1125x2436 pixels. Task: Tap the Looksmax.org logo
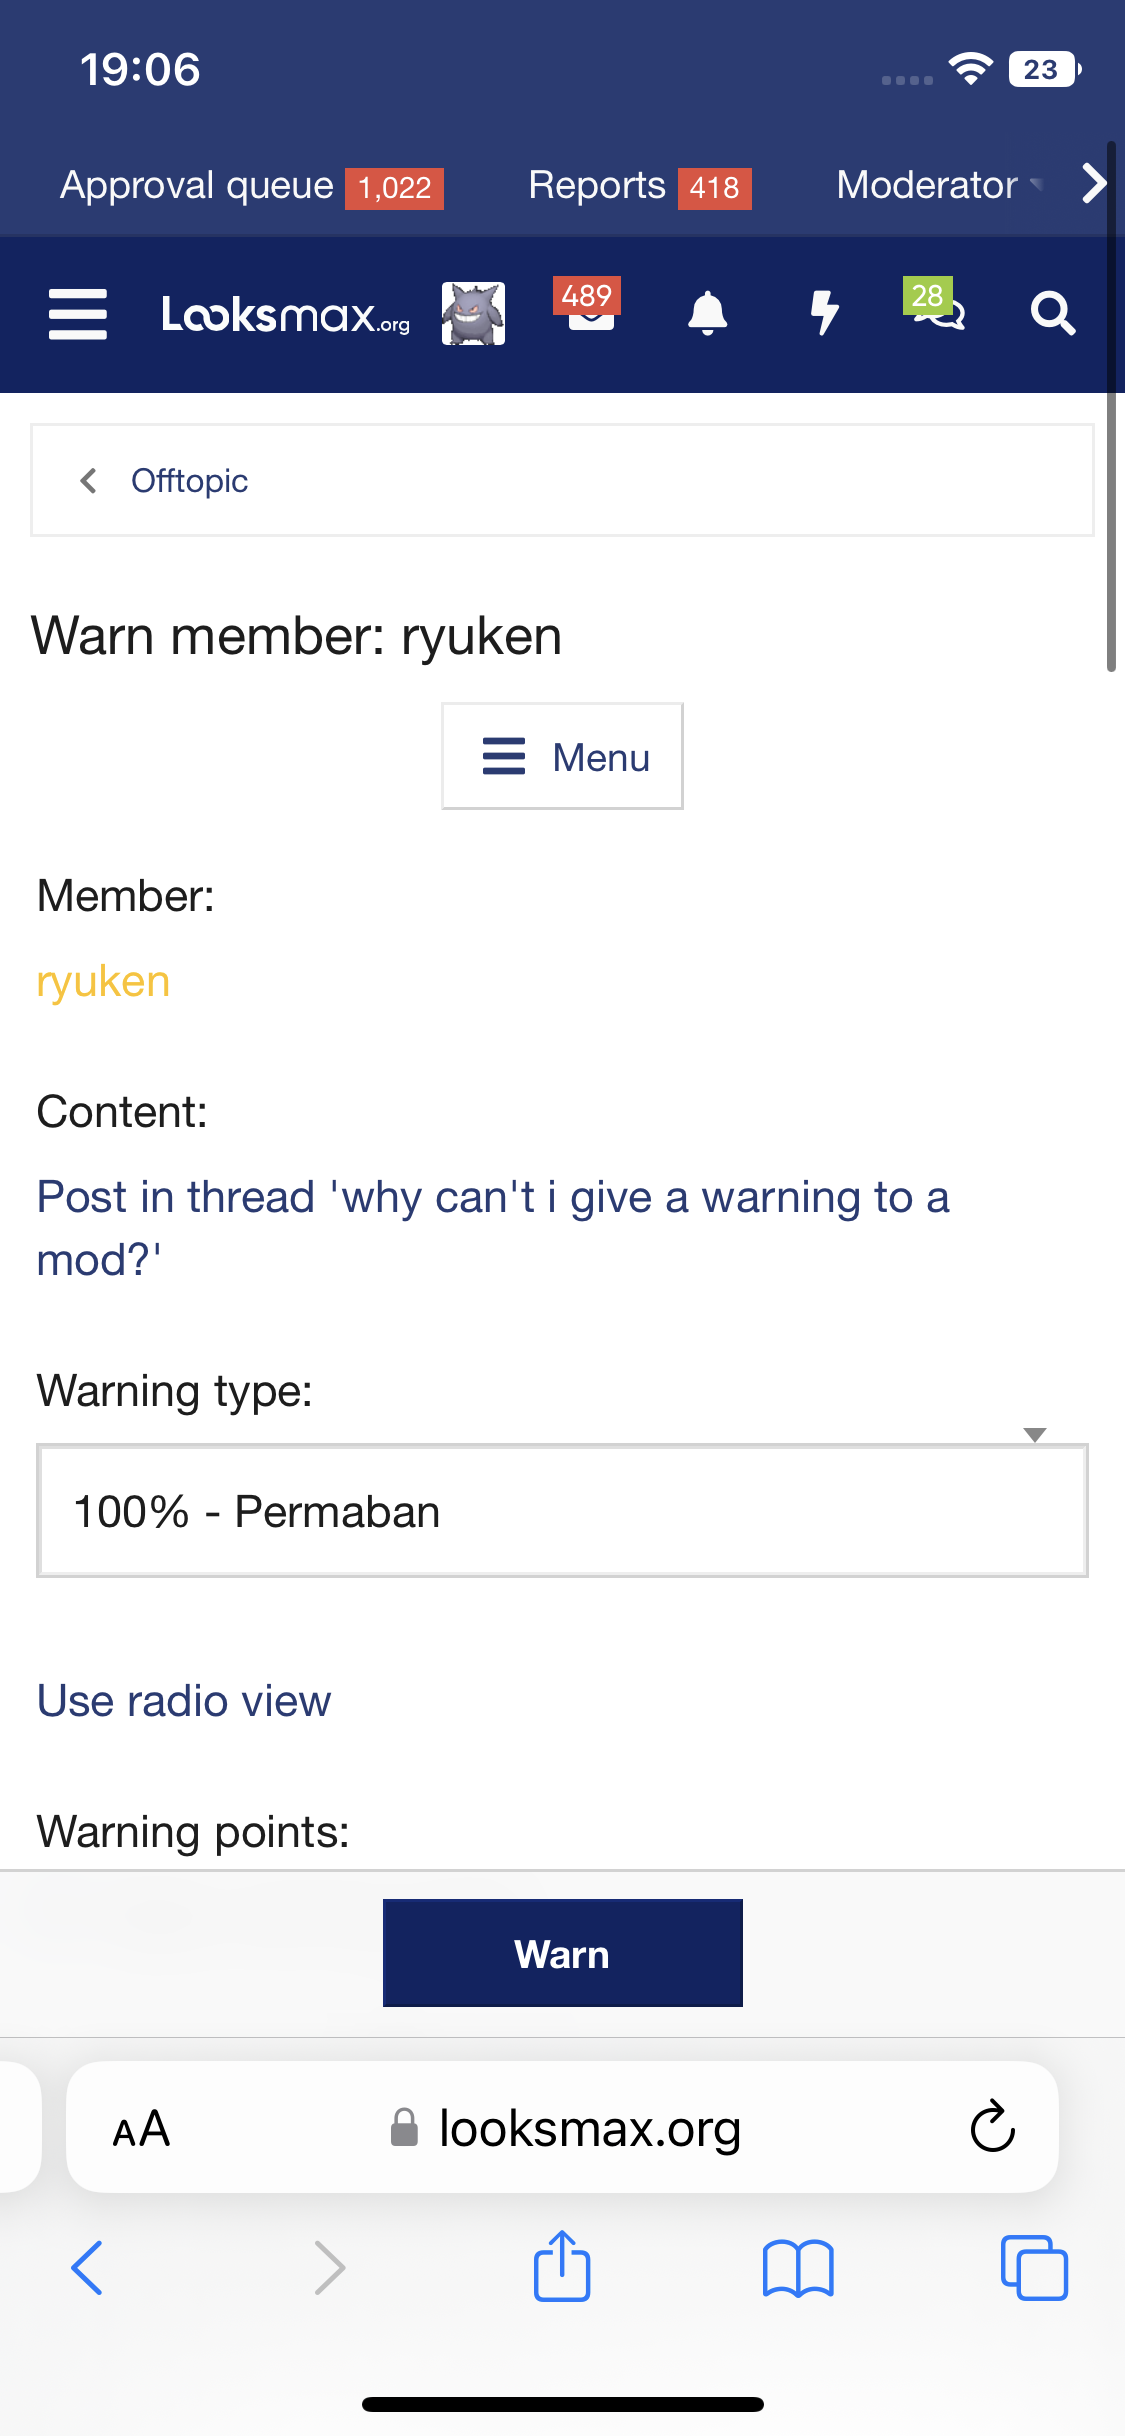click(x=286, y=314)
